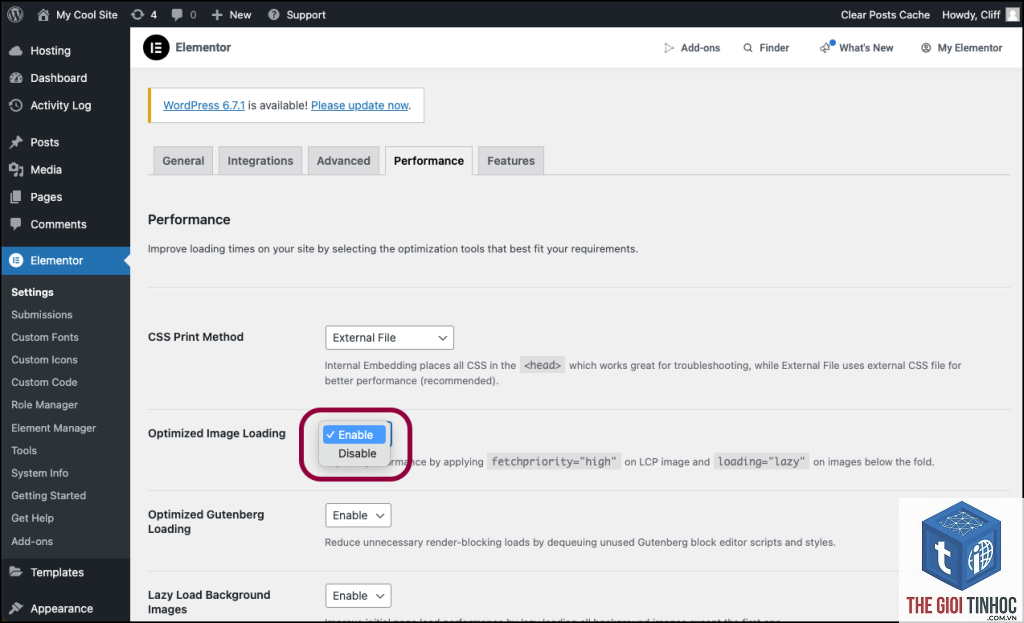Click the Finder magnifier icon
1024x623 pixels.
coord(748,48)
